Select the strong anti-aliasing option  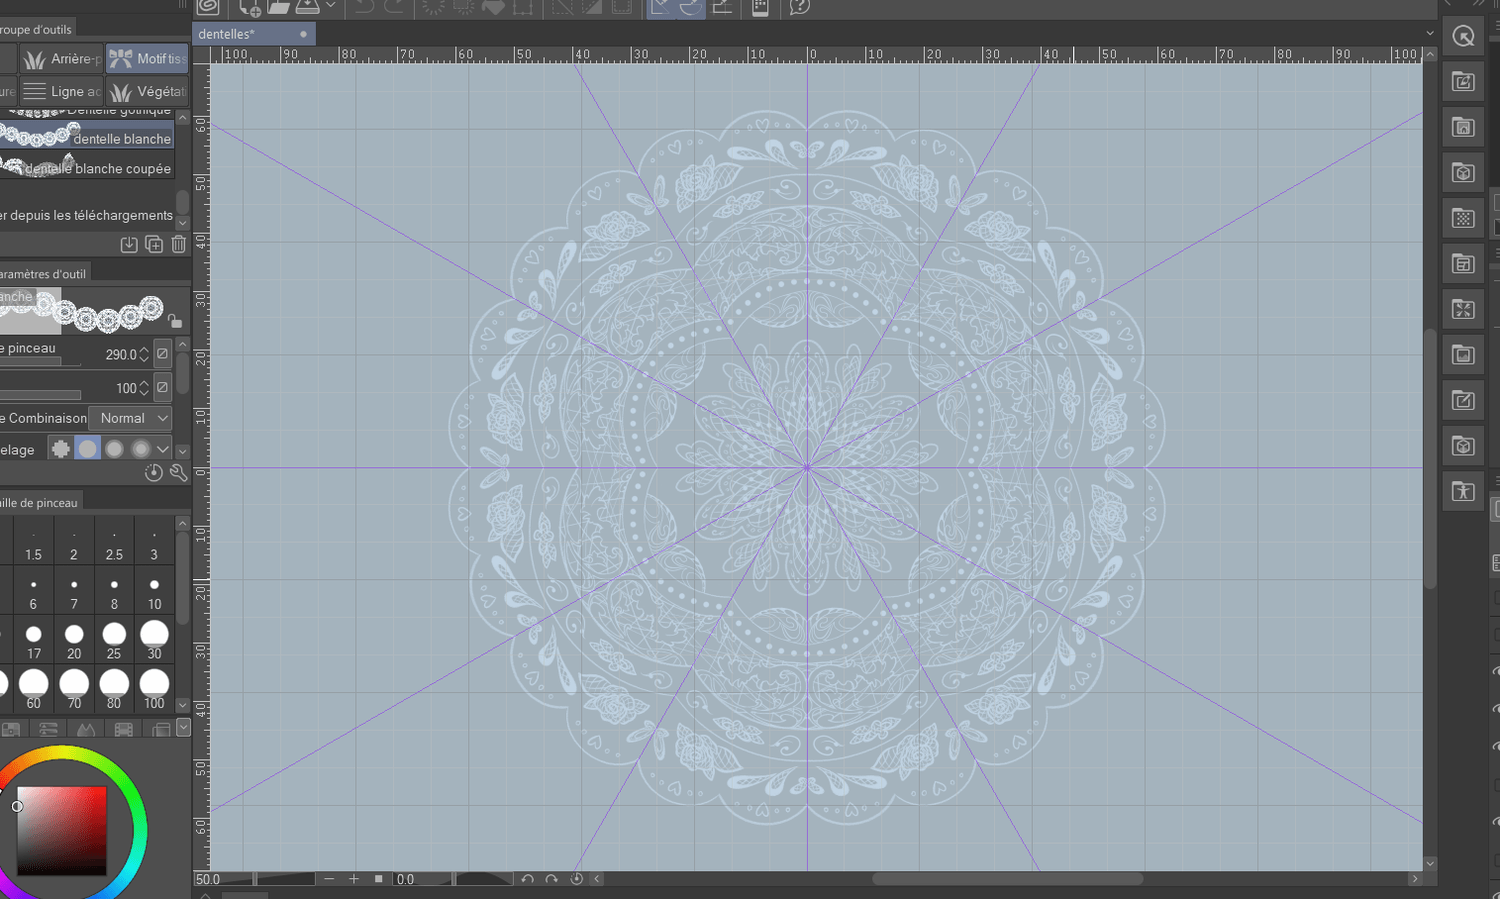(x=141, y=449)
